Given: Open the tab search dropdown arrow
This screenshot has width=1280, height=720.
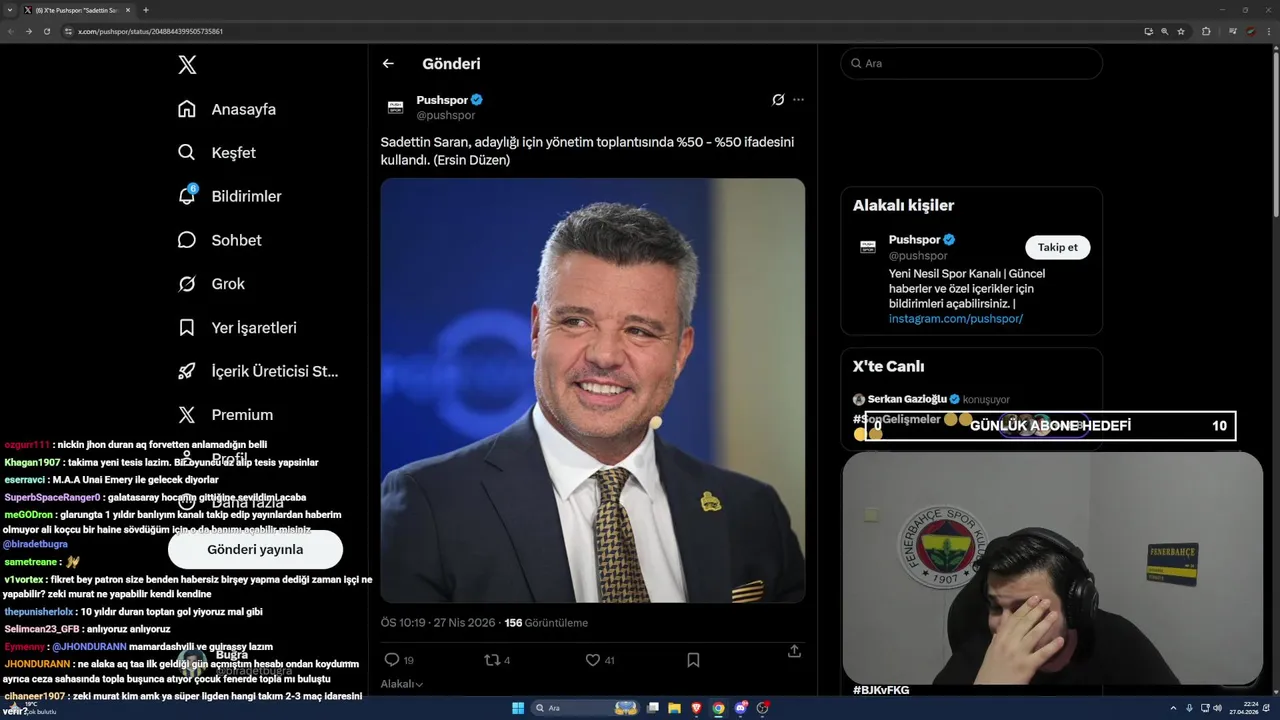Looking at the screenshot, I should pyautogui.click(x=9, y=10).
